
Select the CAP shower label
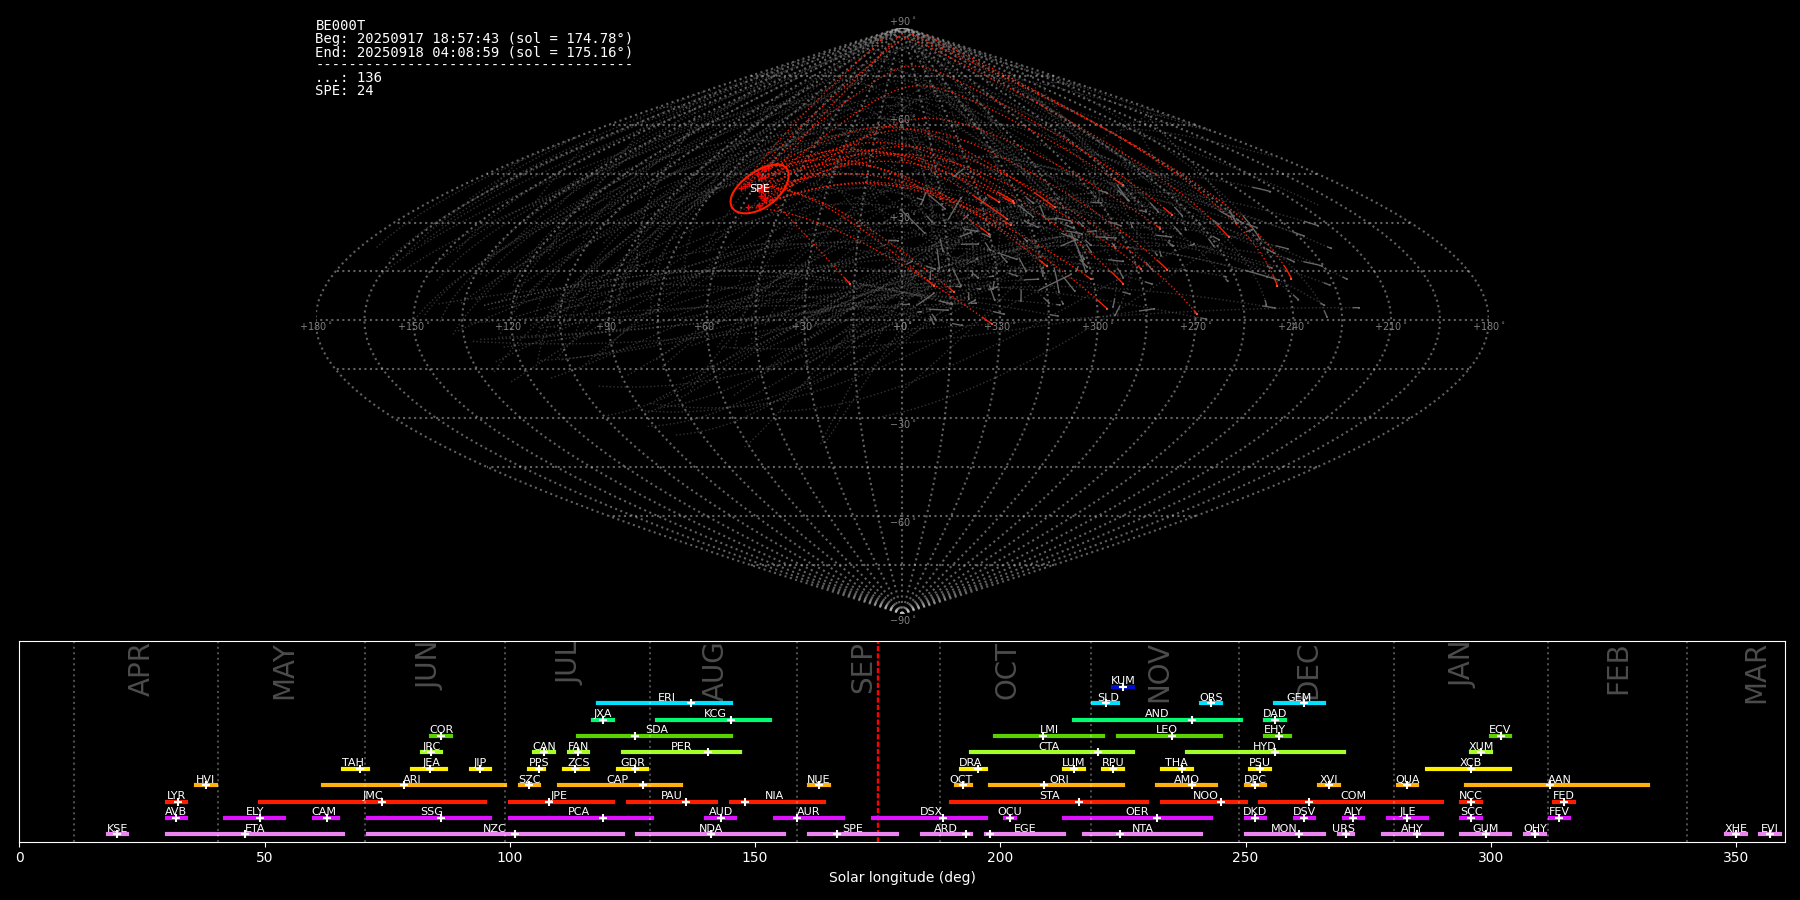[618, 780]
